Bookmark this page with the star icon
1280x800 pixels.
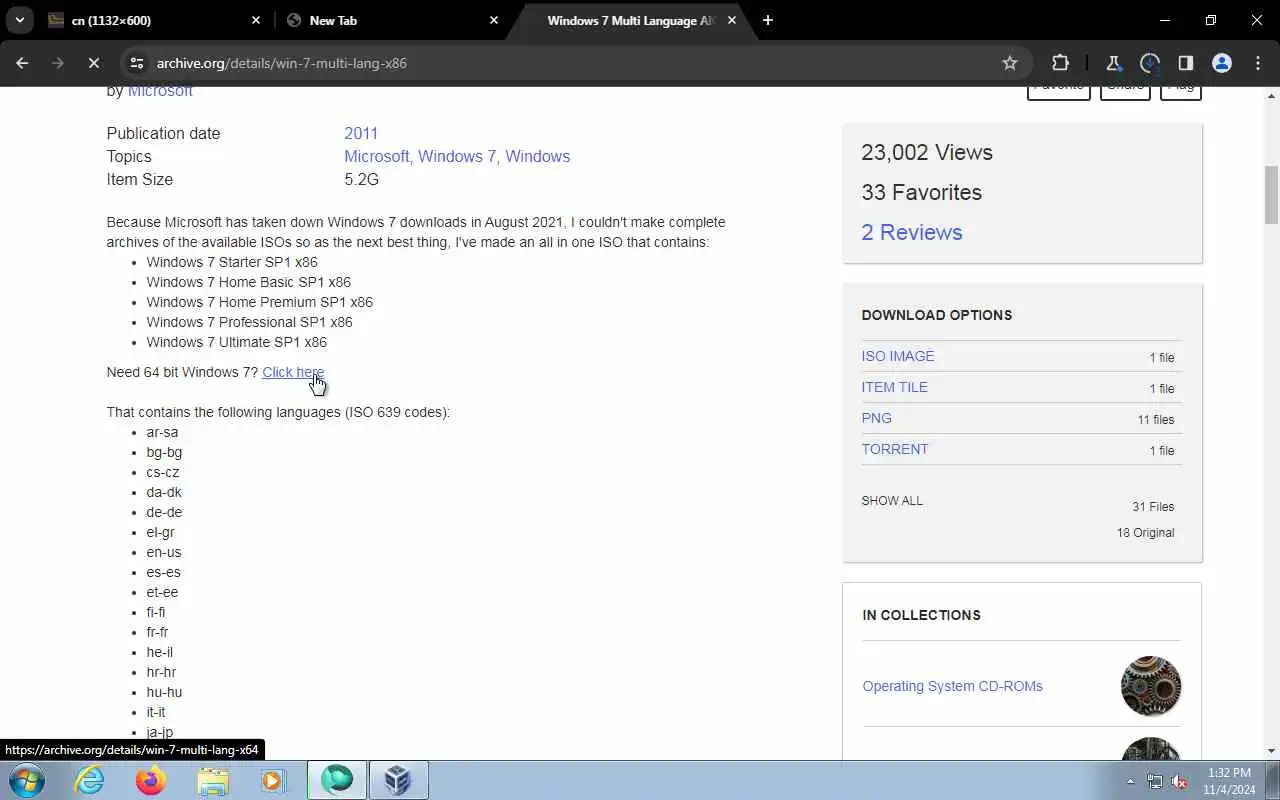1010,63
